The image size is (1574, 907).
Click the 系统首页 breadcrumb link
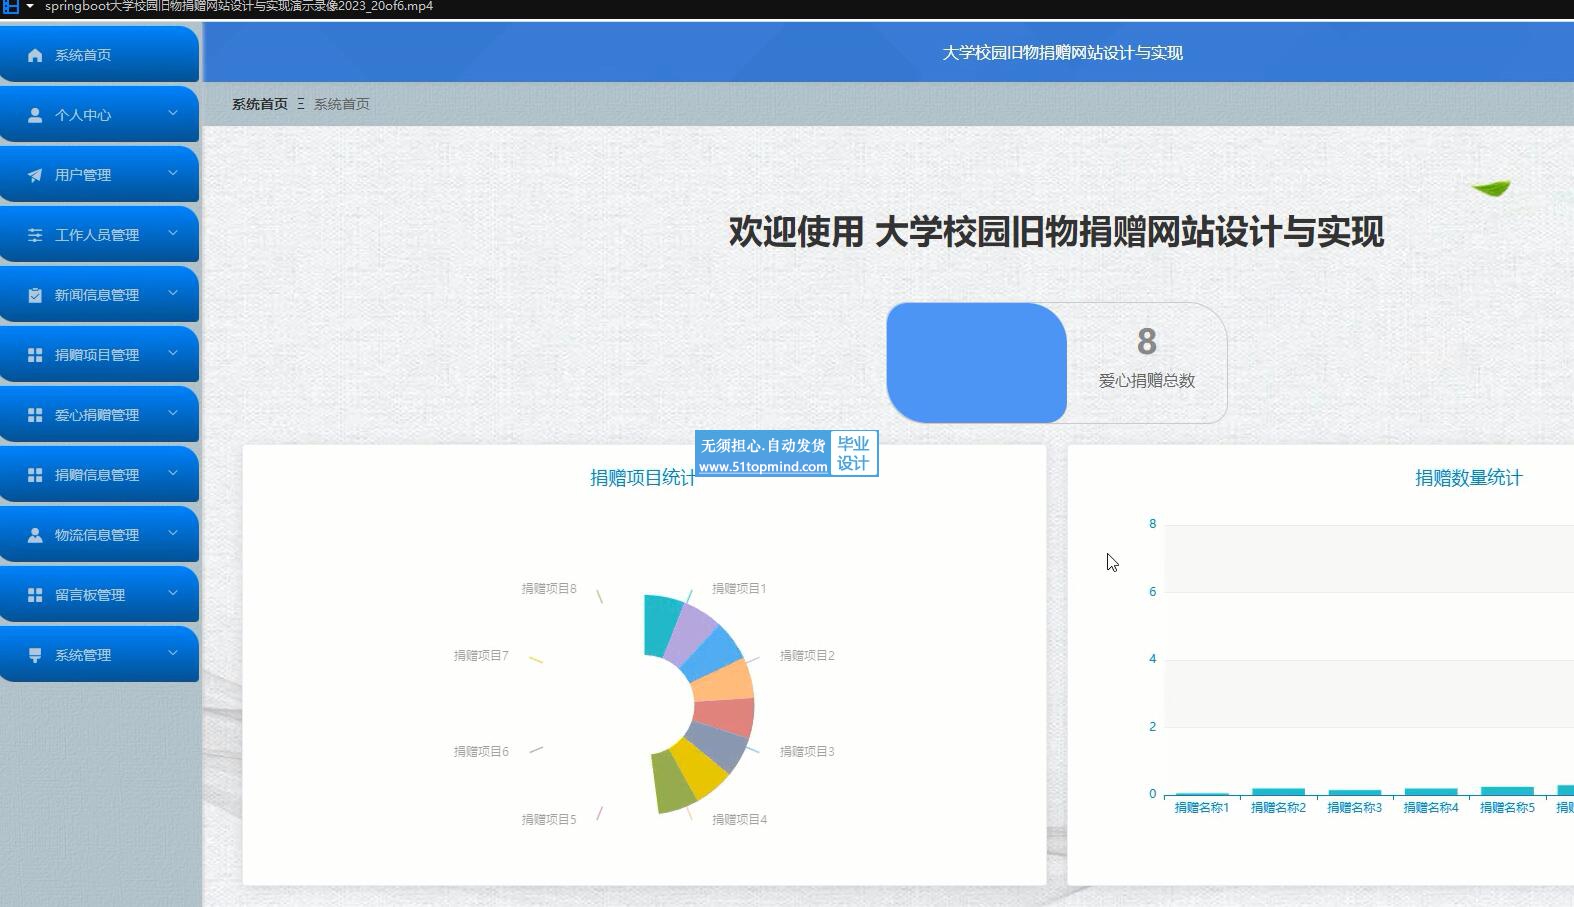[259, 104]
